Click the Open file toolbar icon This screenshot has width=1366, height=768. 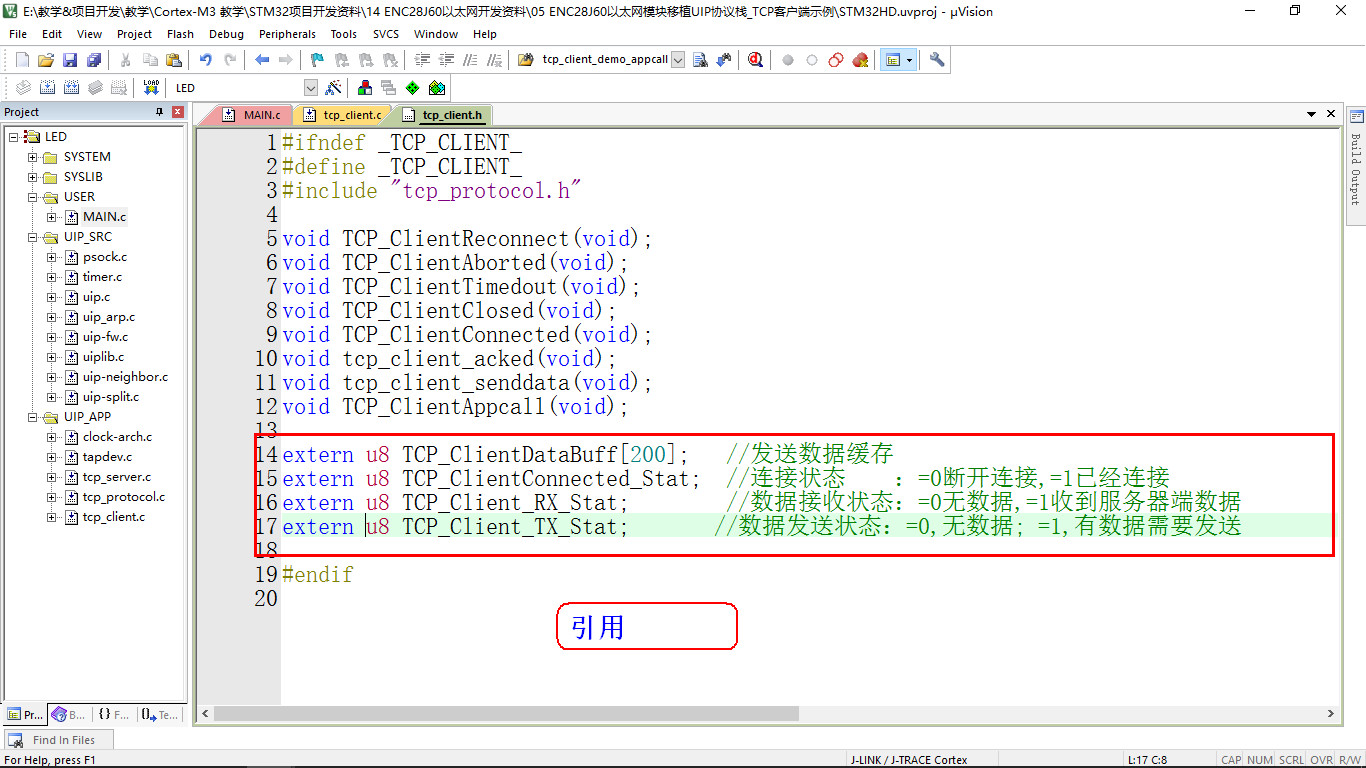pyautogui.click(x=46, y=60)
